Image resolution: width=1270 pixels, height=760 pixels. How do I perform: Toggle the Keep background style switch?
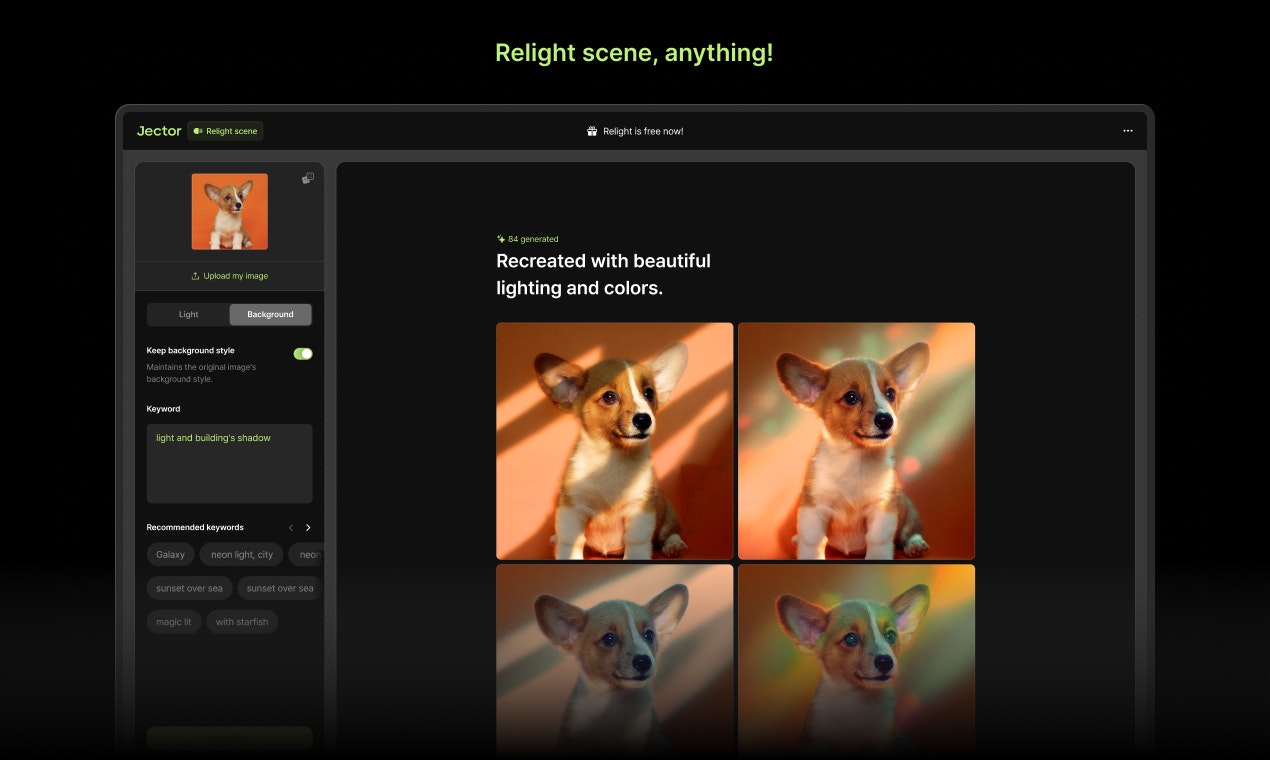point(303,353)
